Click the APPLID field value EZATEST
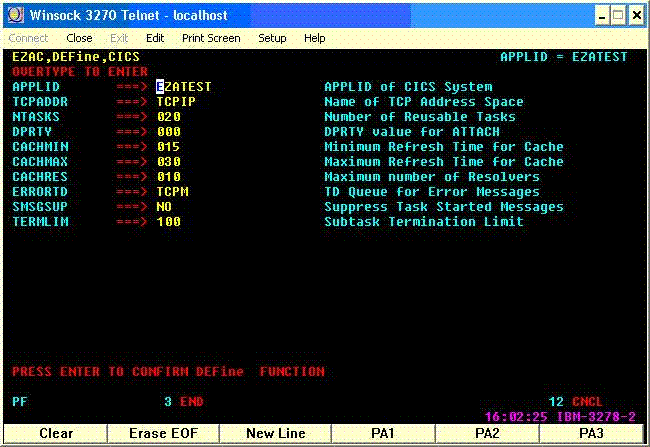Image resolution: width=650 pixels, height=447 pixels. click(184, 87)
